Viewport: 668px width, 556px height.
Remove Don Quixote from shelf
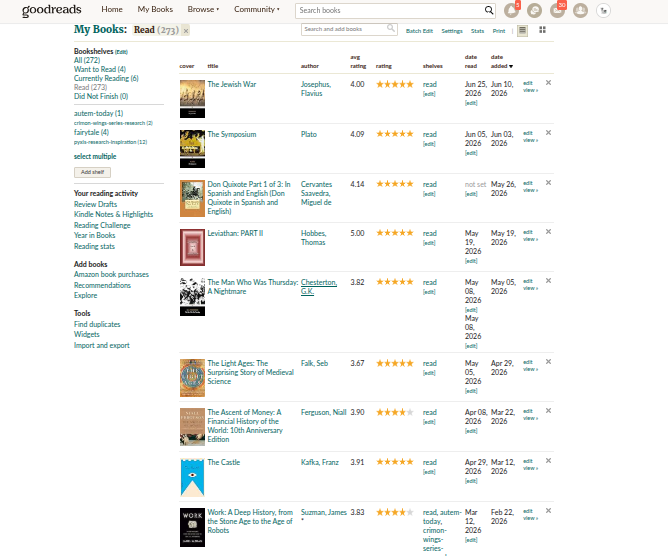click(x=548, y=182)
